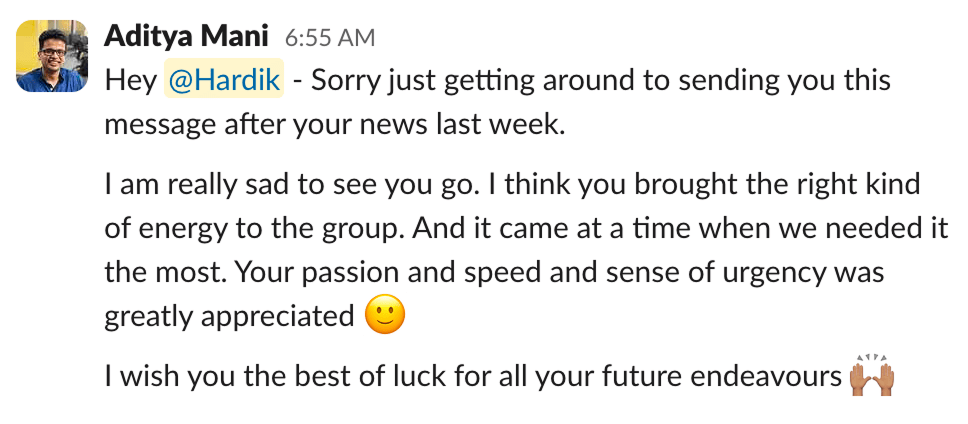The image size is (968, 424).
Task: Click the raised hands emoji
Action: tap(870, 378)
